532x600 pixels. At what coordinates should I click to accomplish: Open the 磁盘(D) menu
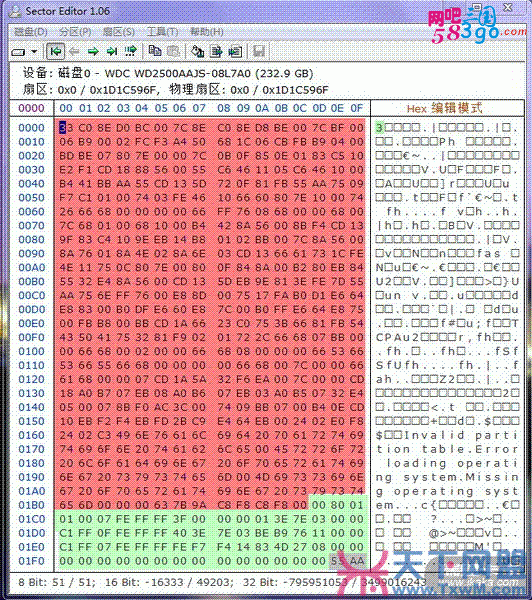click(x=31, y=32)
